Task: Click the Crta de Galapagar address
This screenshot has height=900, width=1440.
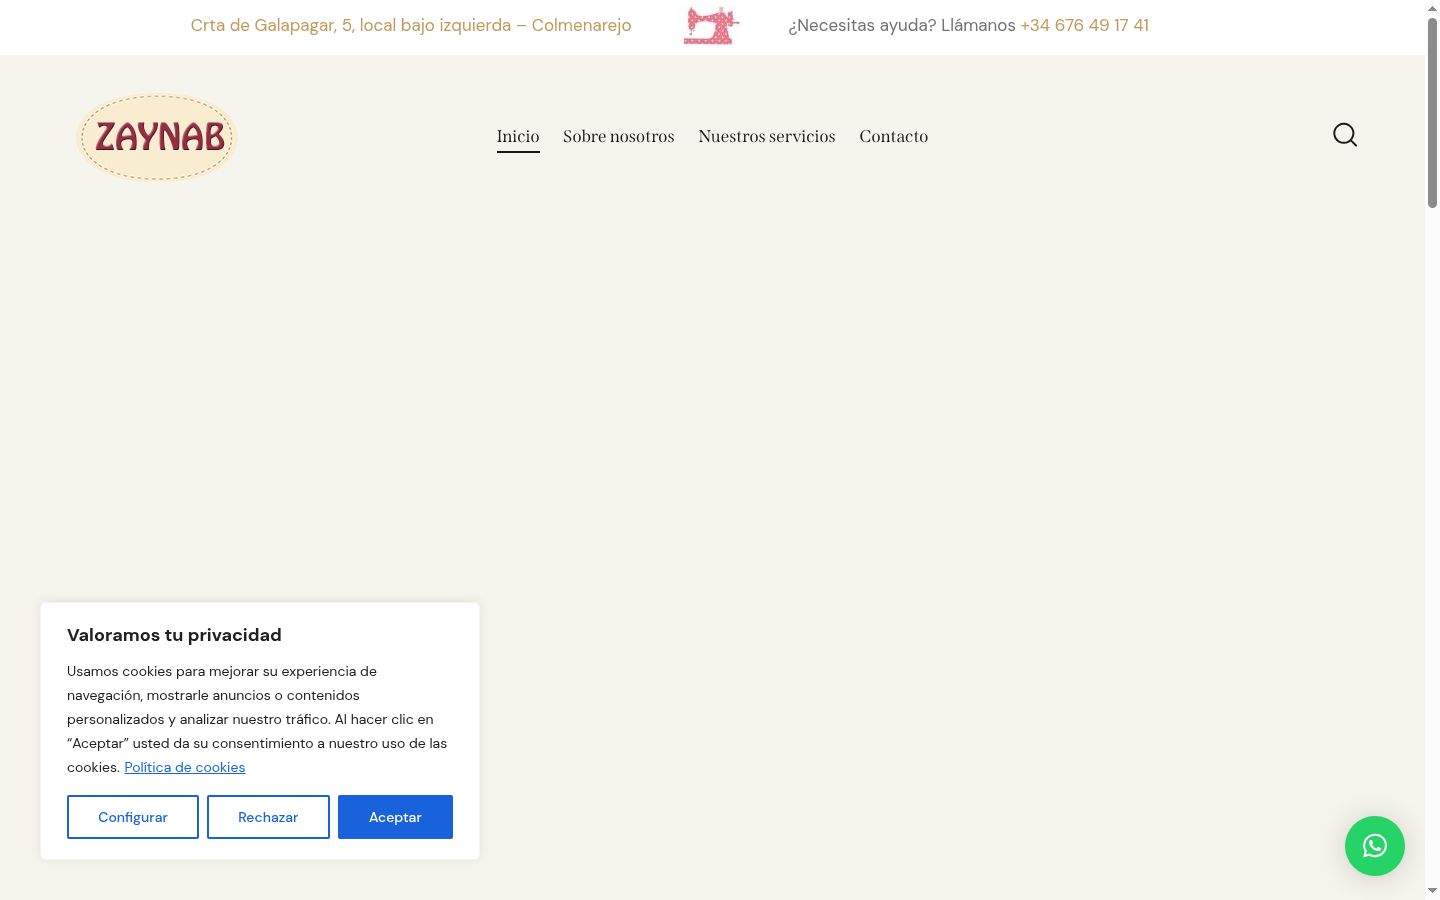Action: (x=411, y=25)
